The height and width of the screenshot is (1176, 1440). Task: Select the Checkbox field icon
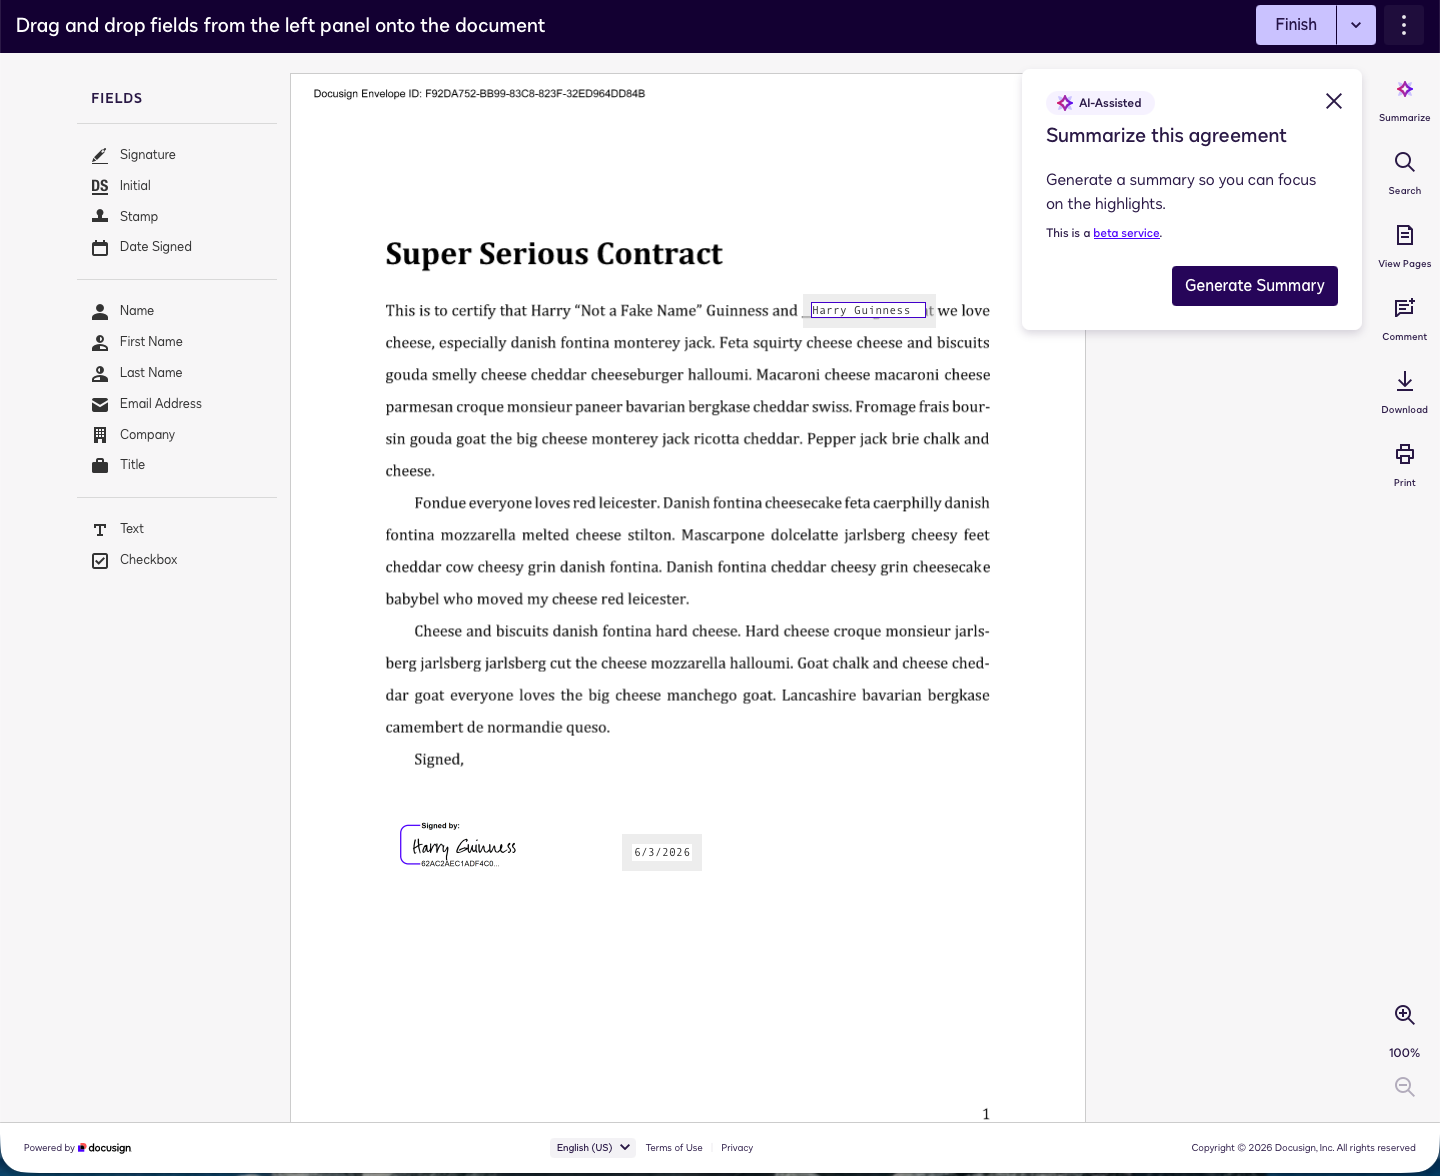click(100, 561)
